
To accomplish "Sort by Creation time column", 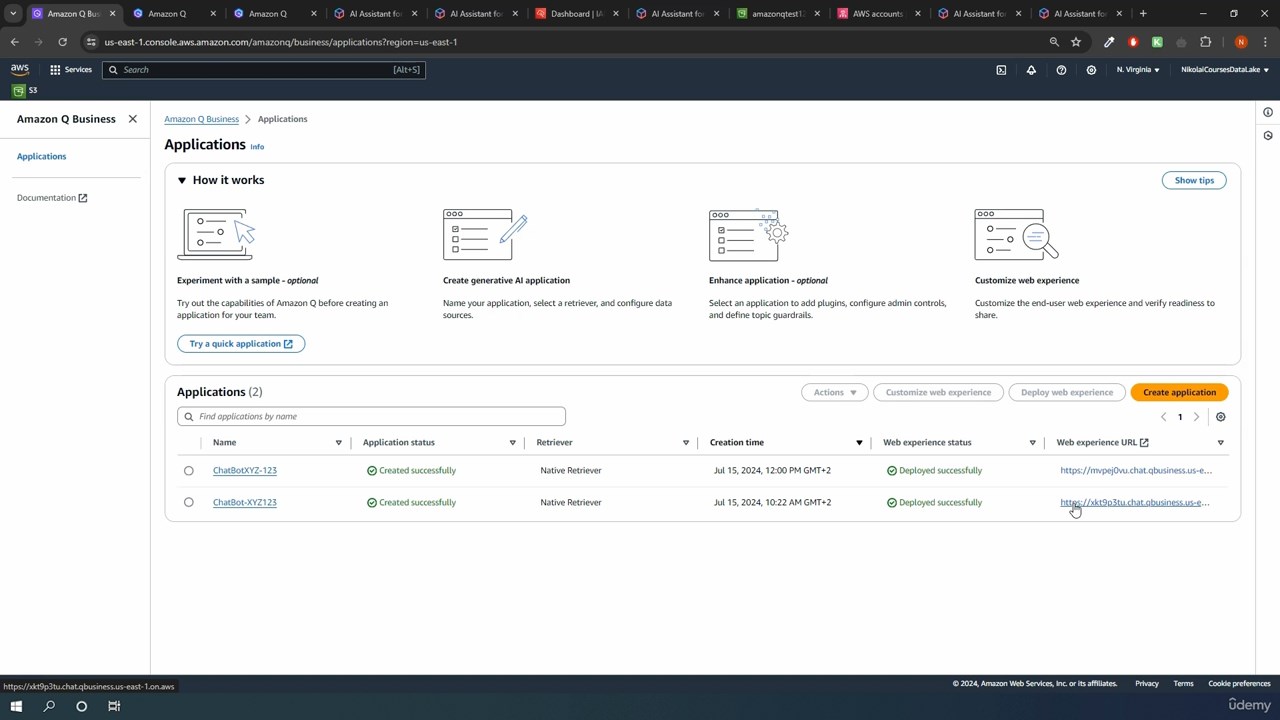I will coord(859,443).
